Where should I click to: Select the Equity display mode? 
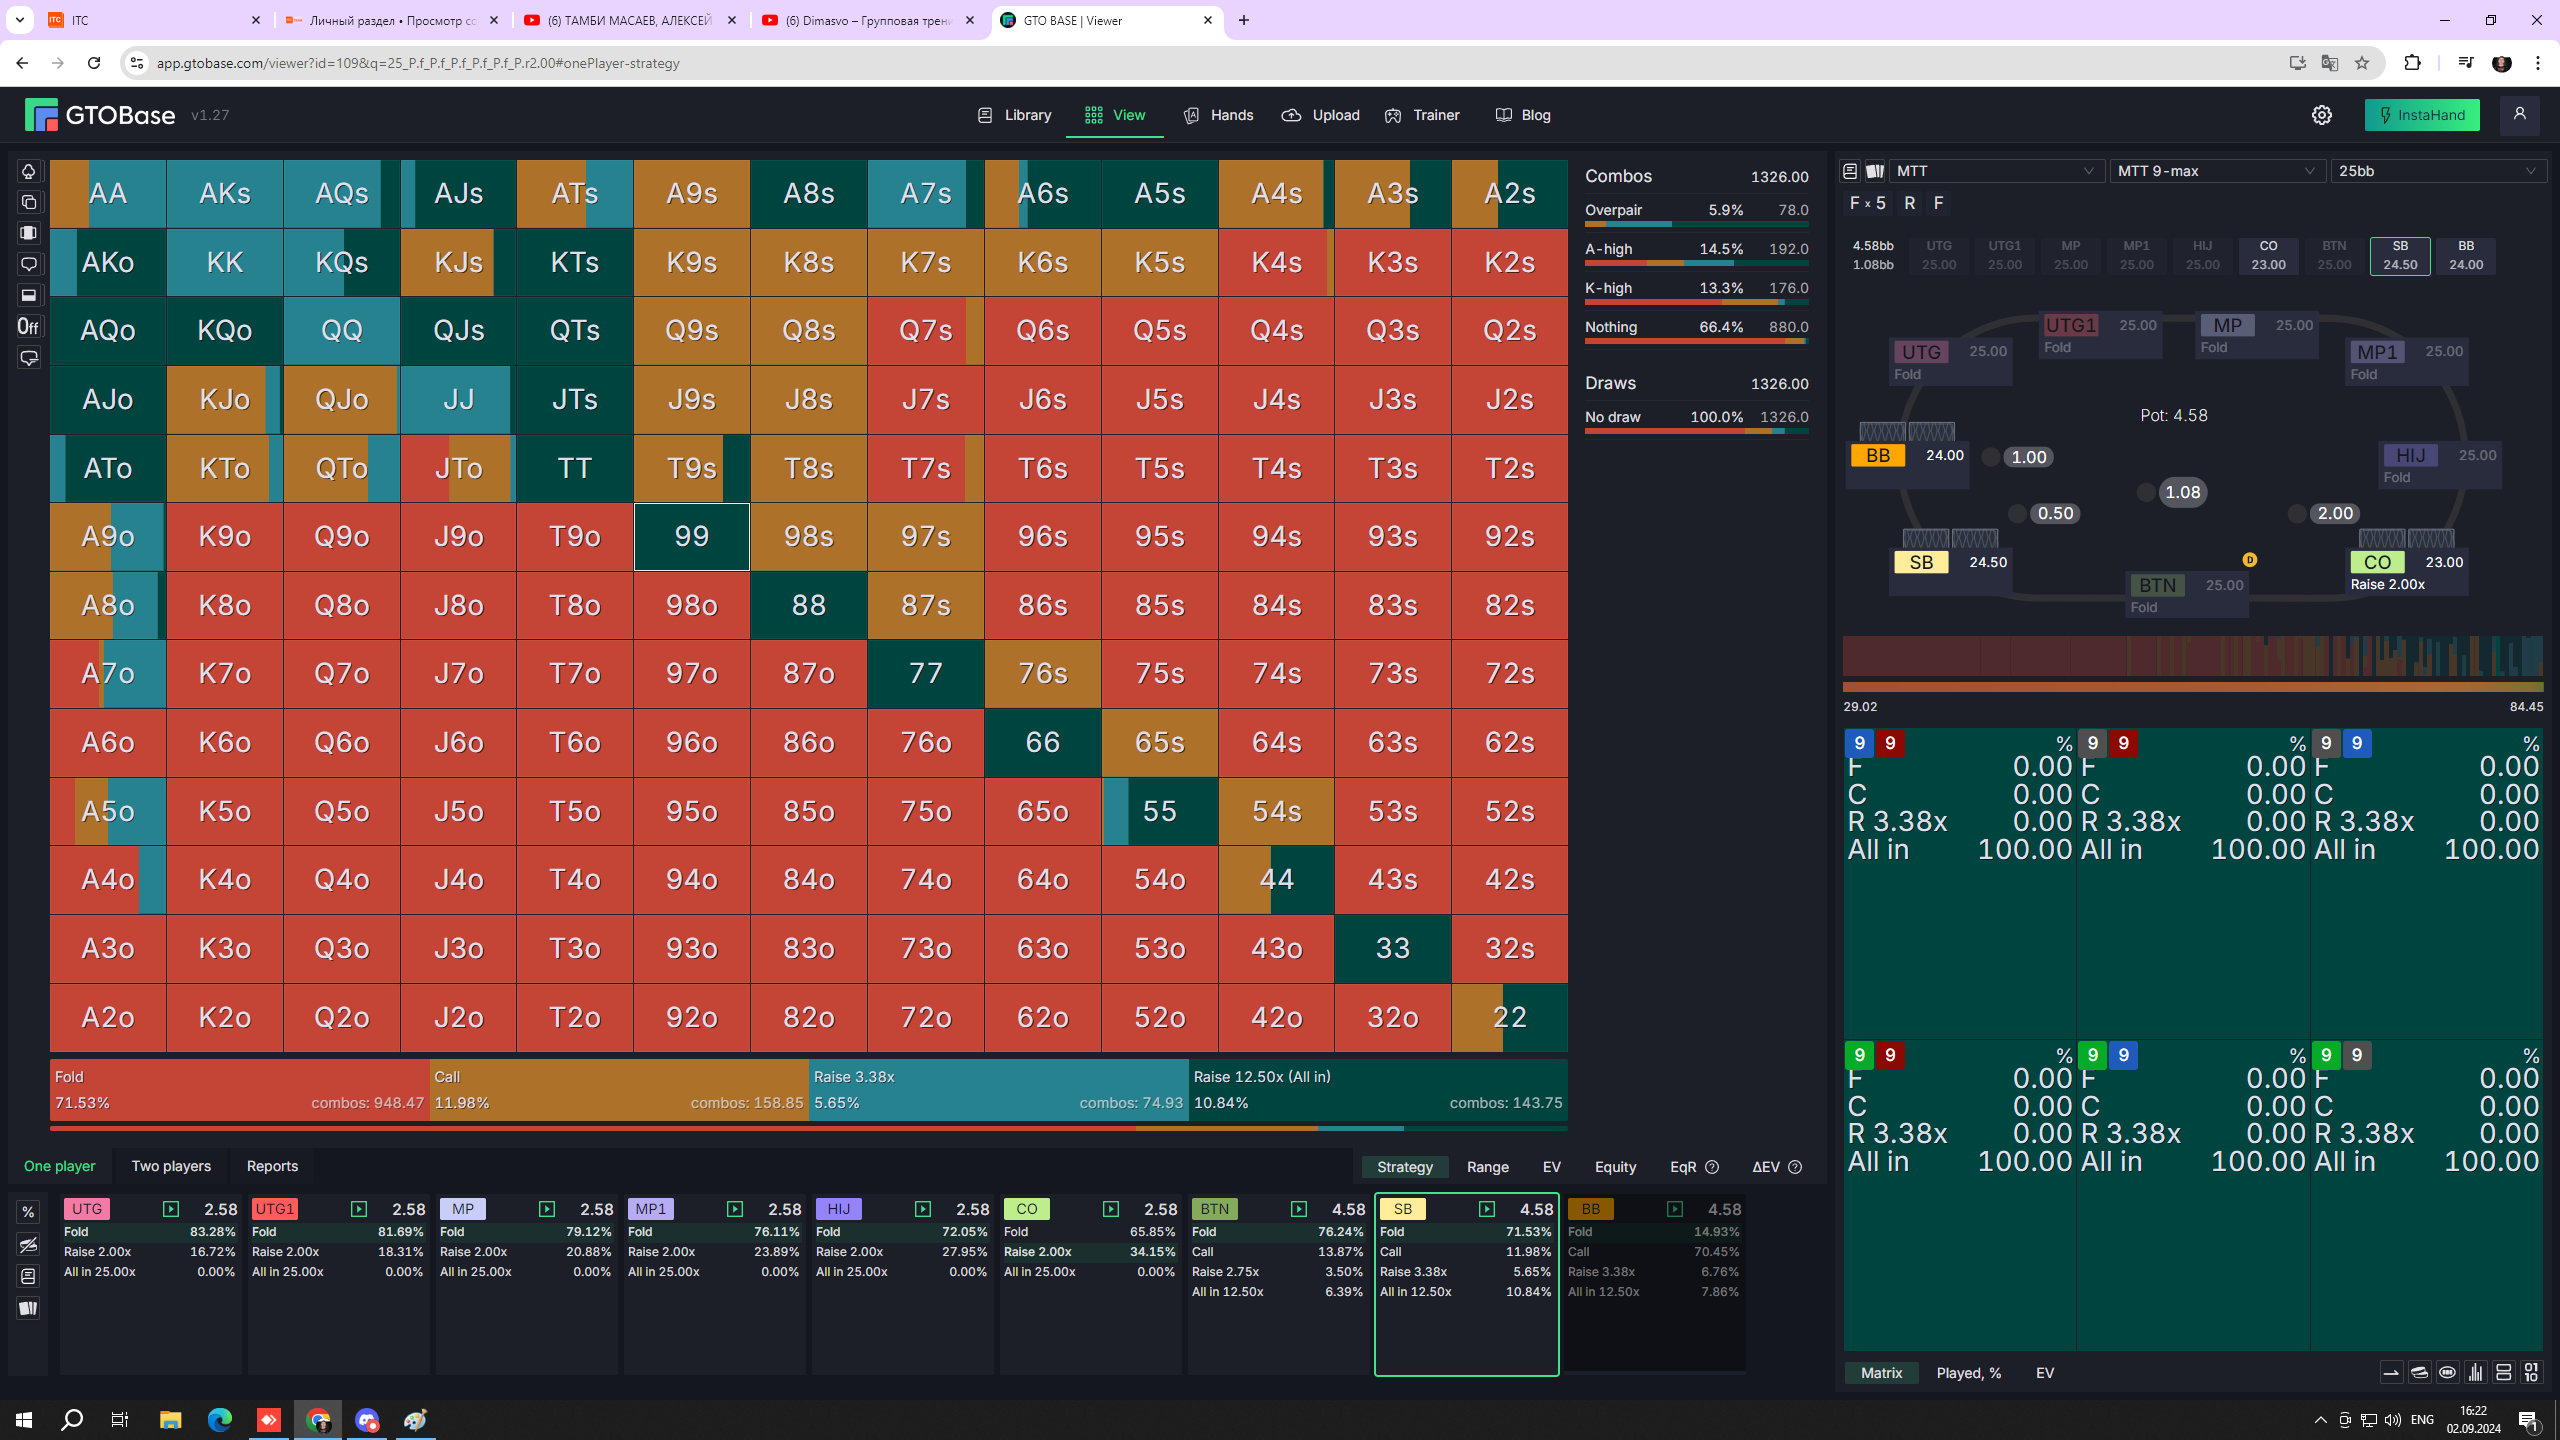pos(1615,1167)
